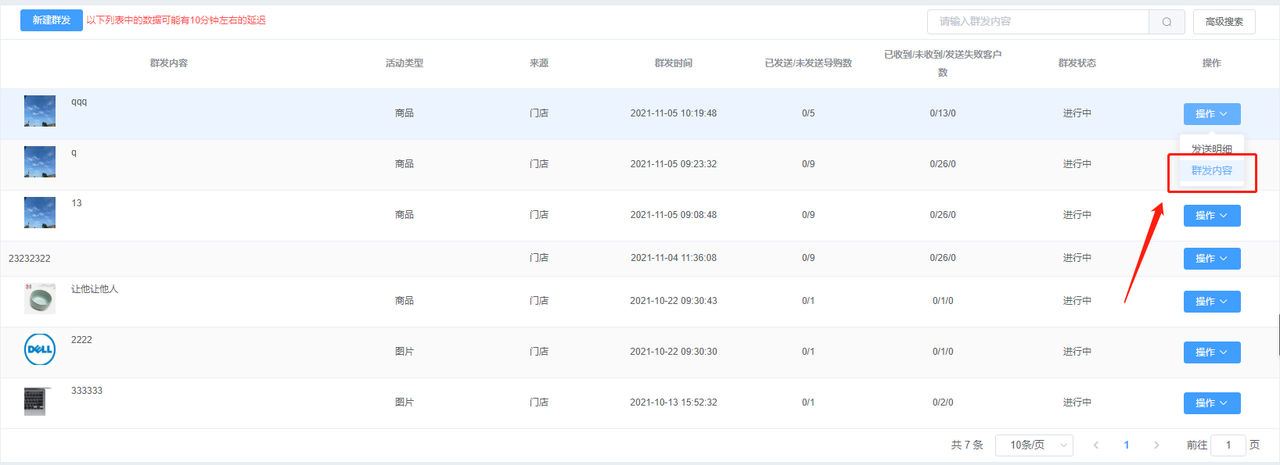The width and height of the screenshot is (1280, 465).
Task: Click sky thumbnail in the 13 row
Action: [39, 213]
